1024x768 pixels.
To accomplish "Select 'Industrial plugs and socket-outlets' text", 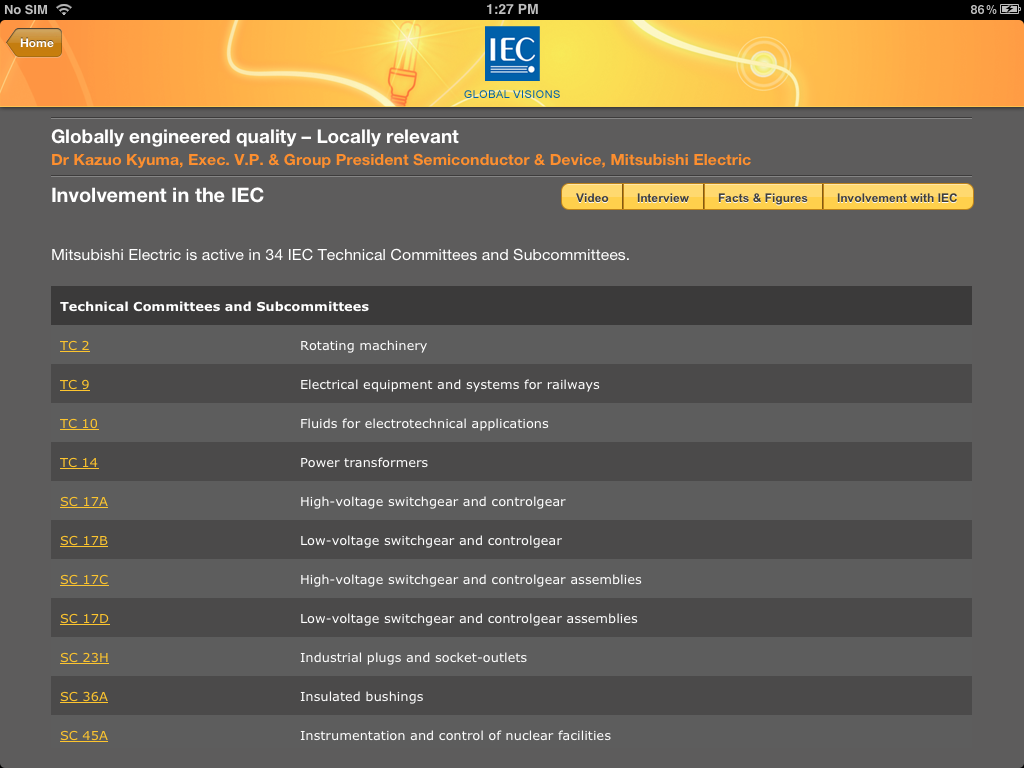I will [x=413, y=658].
